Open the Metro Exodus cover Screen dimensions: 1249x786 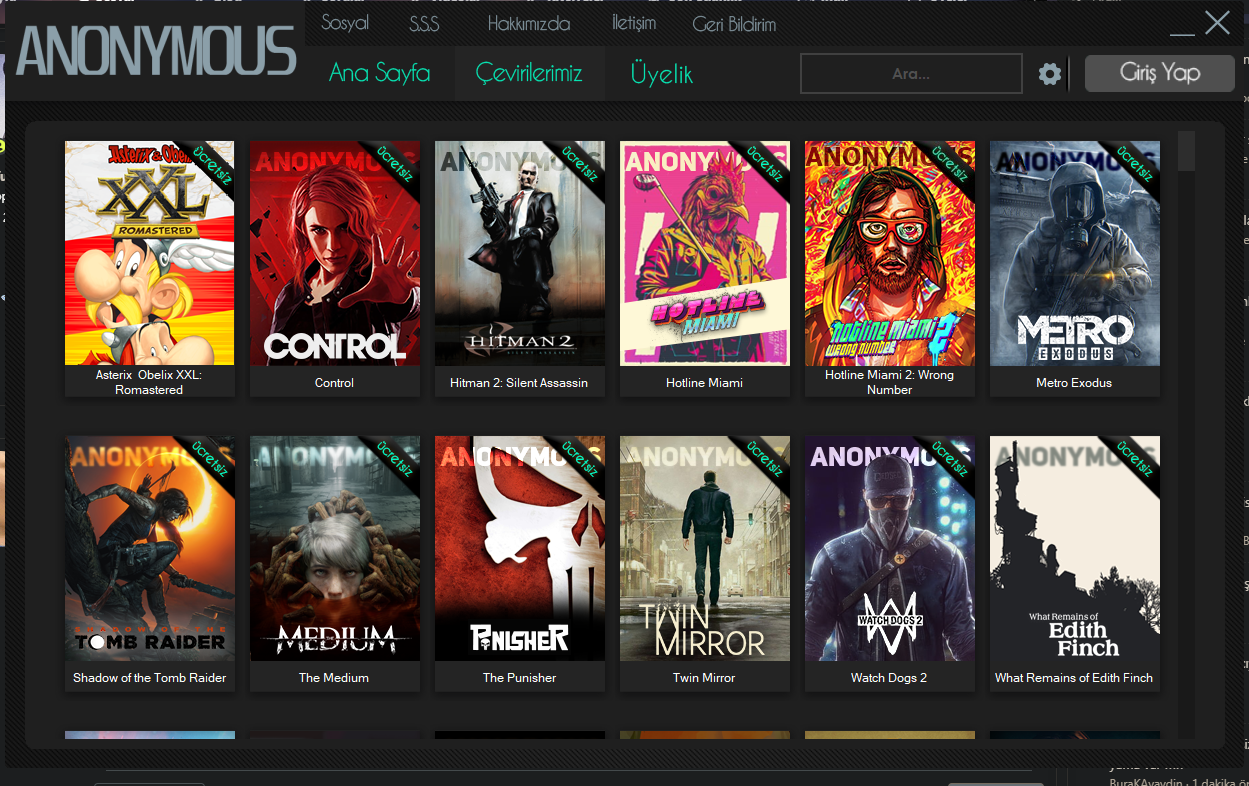click(1075, 253)
